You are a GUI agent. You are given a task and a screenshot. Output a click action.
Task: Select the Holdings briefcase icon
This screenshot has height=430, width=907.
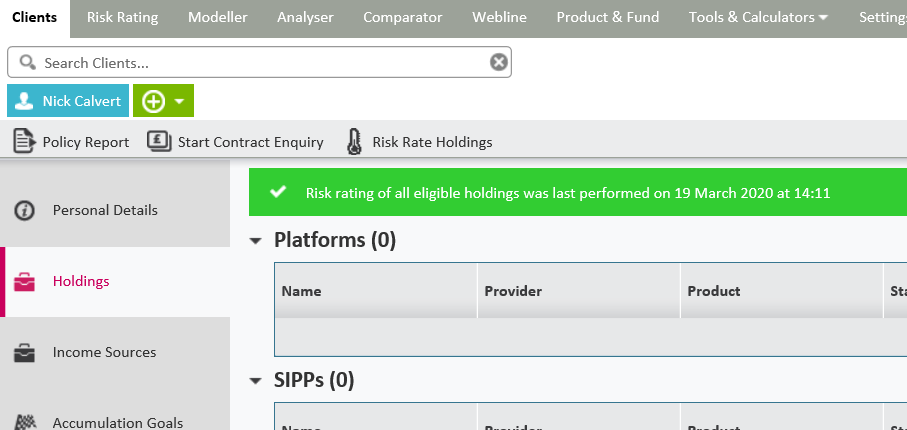(x=24, y=282)
